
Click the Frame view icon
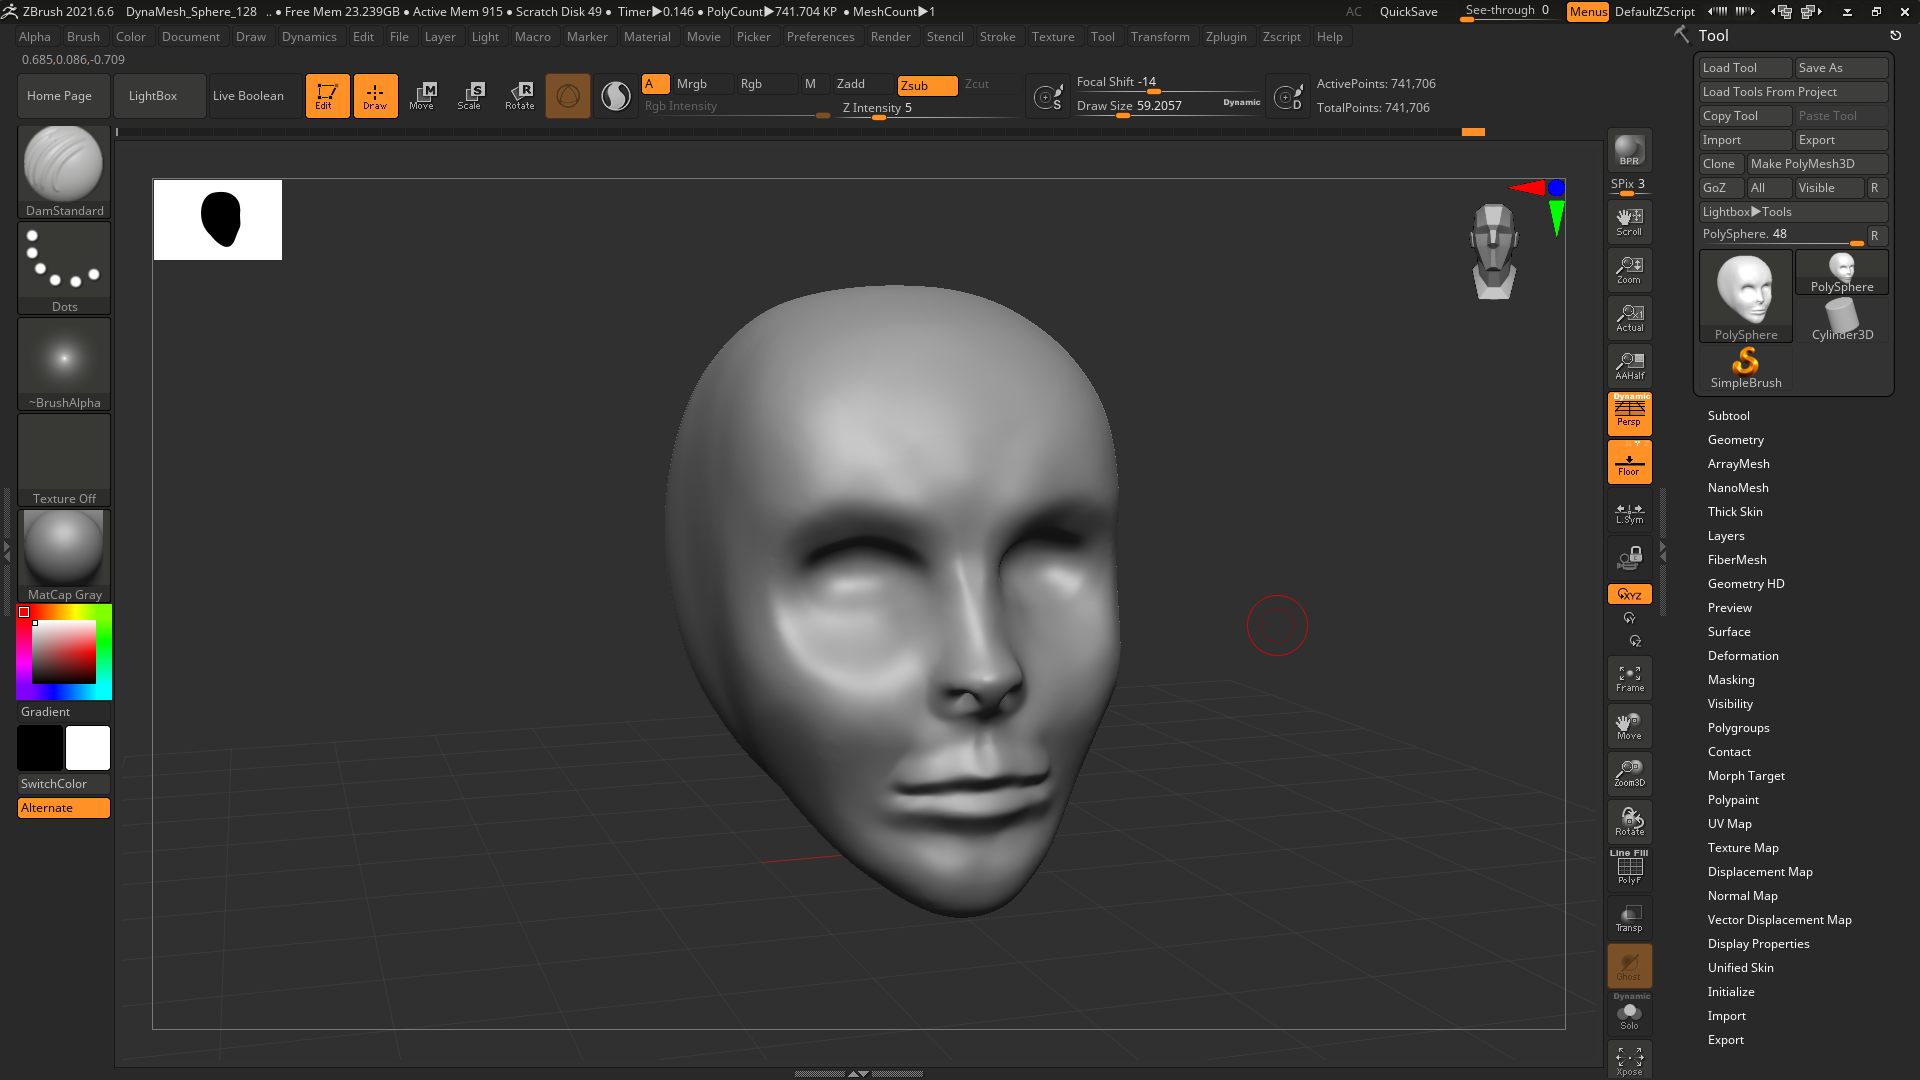1629,679
